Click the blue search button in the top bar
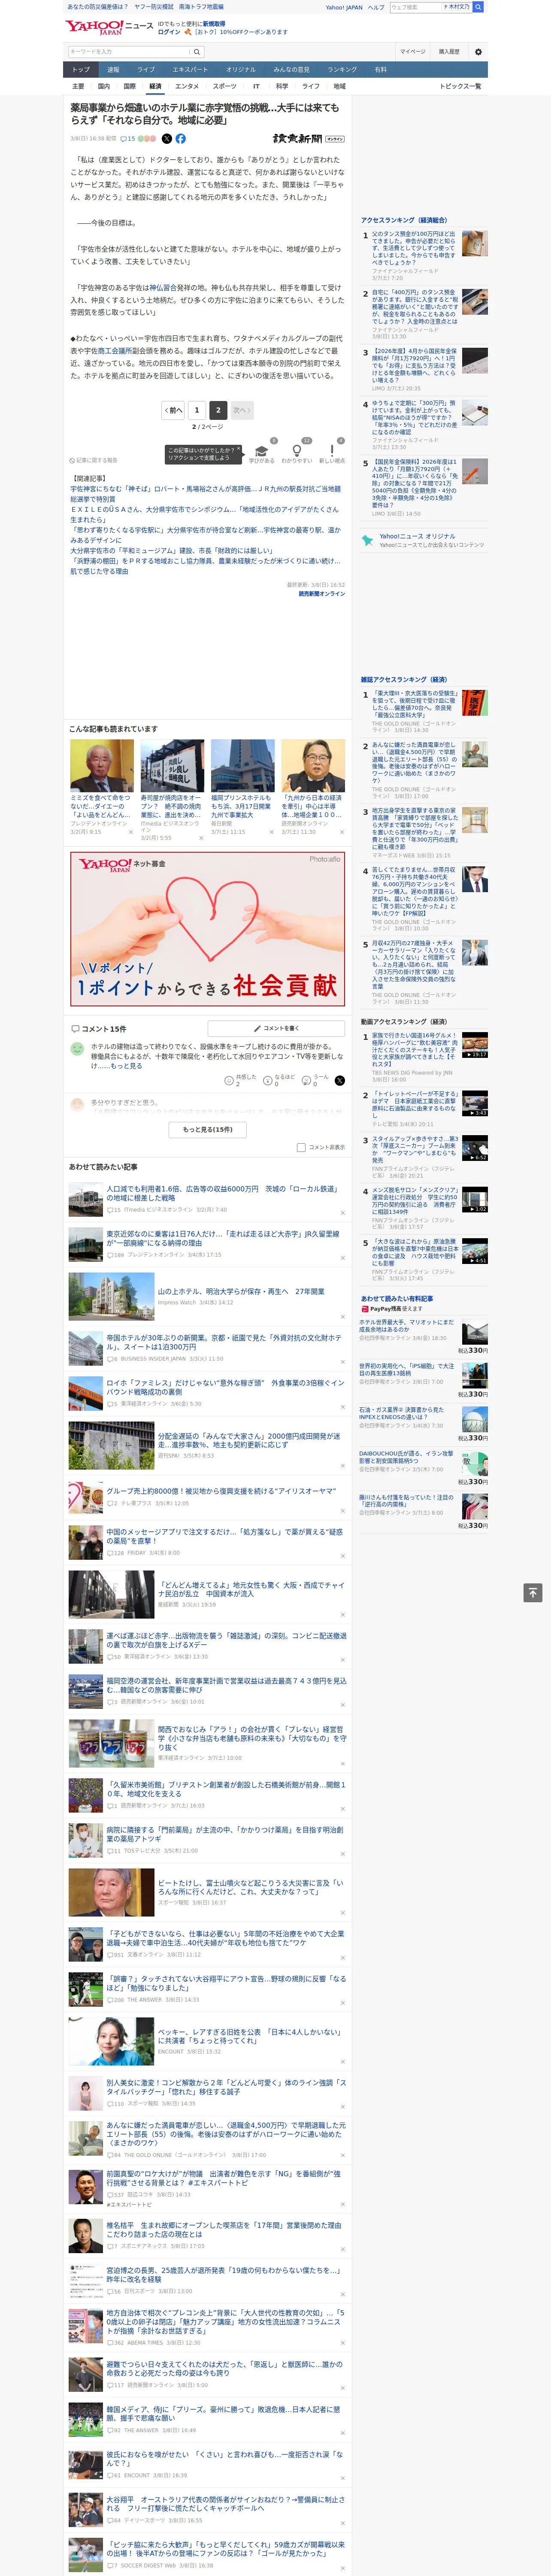The image size is (551, 2576). point(478,7)
